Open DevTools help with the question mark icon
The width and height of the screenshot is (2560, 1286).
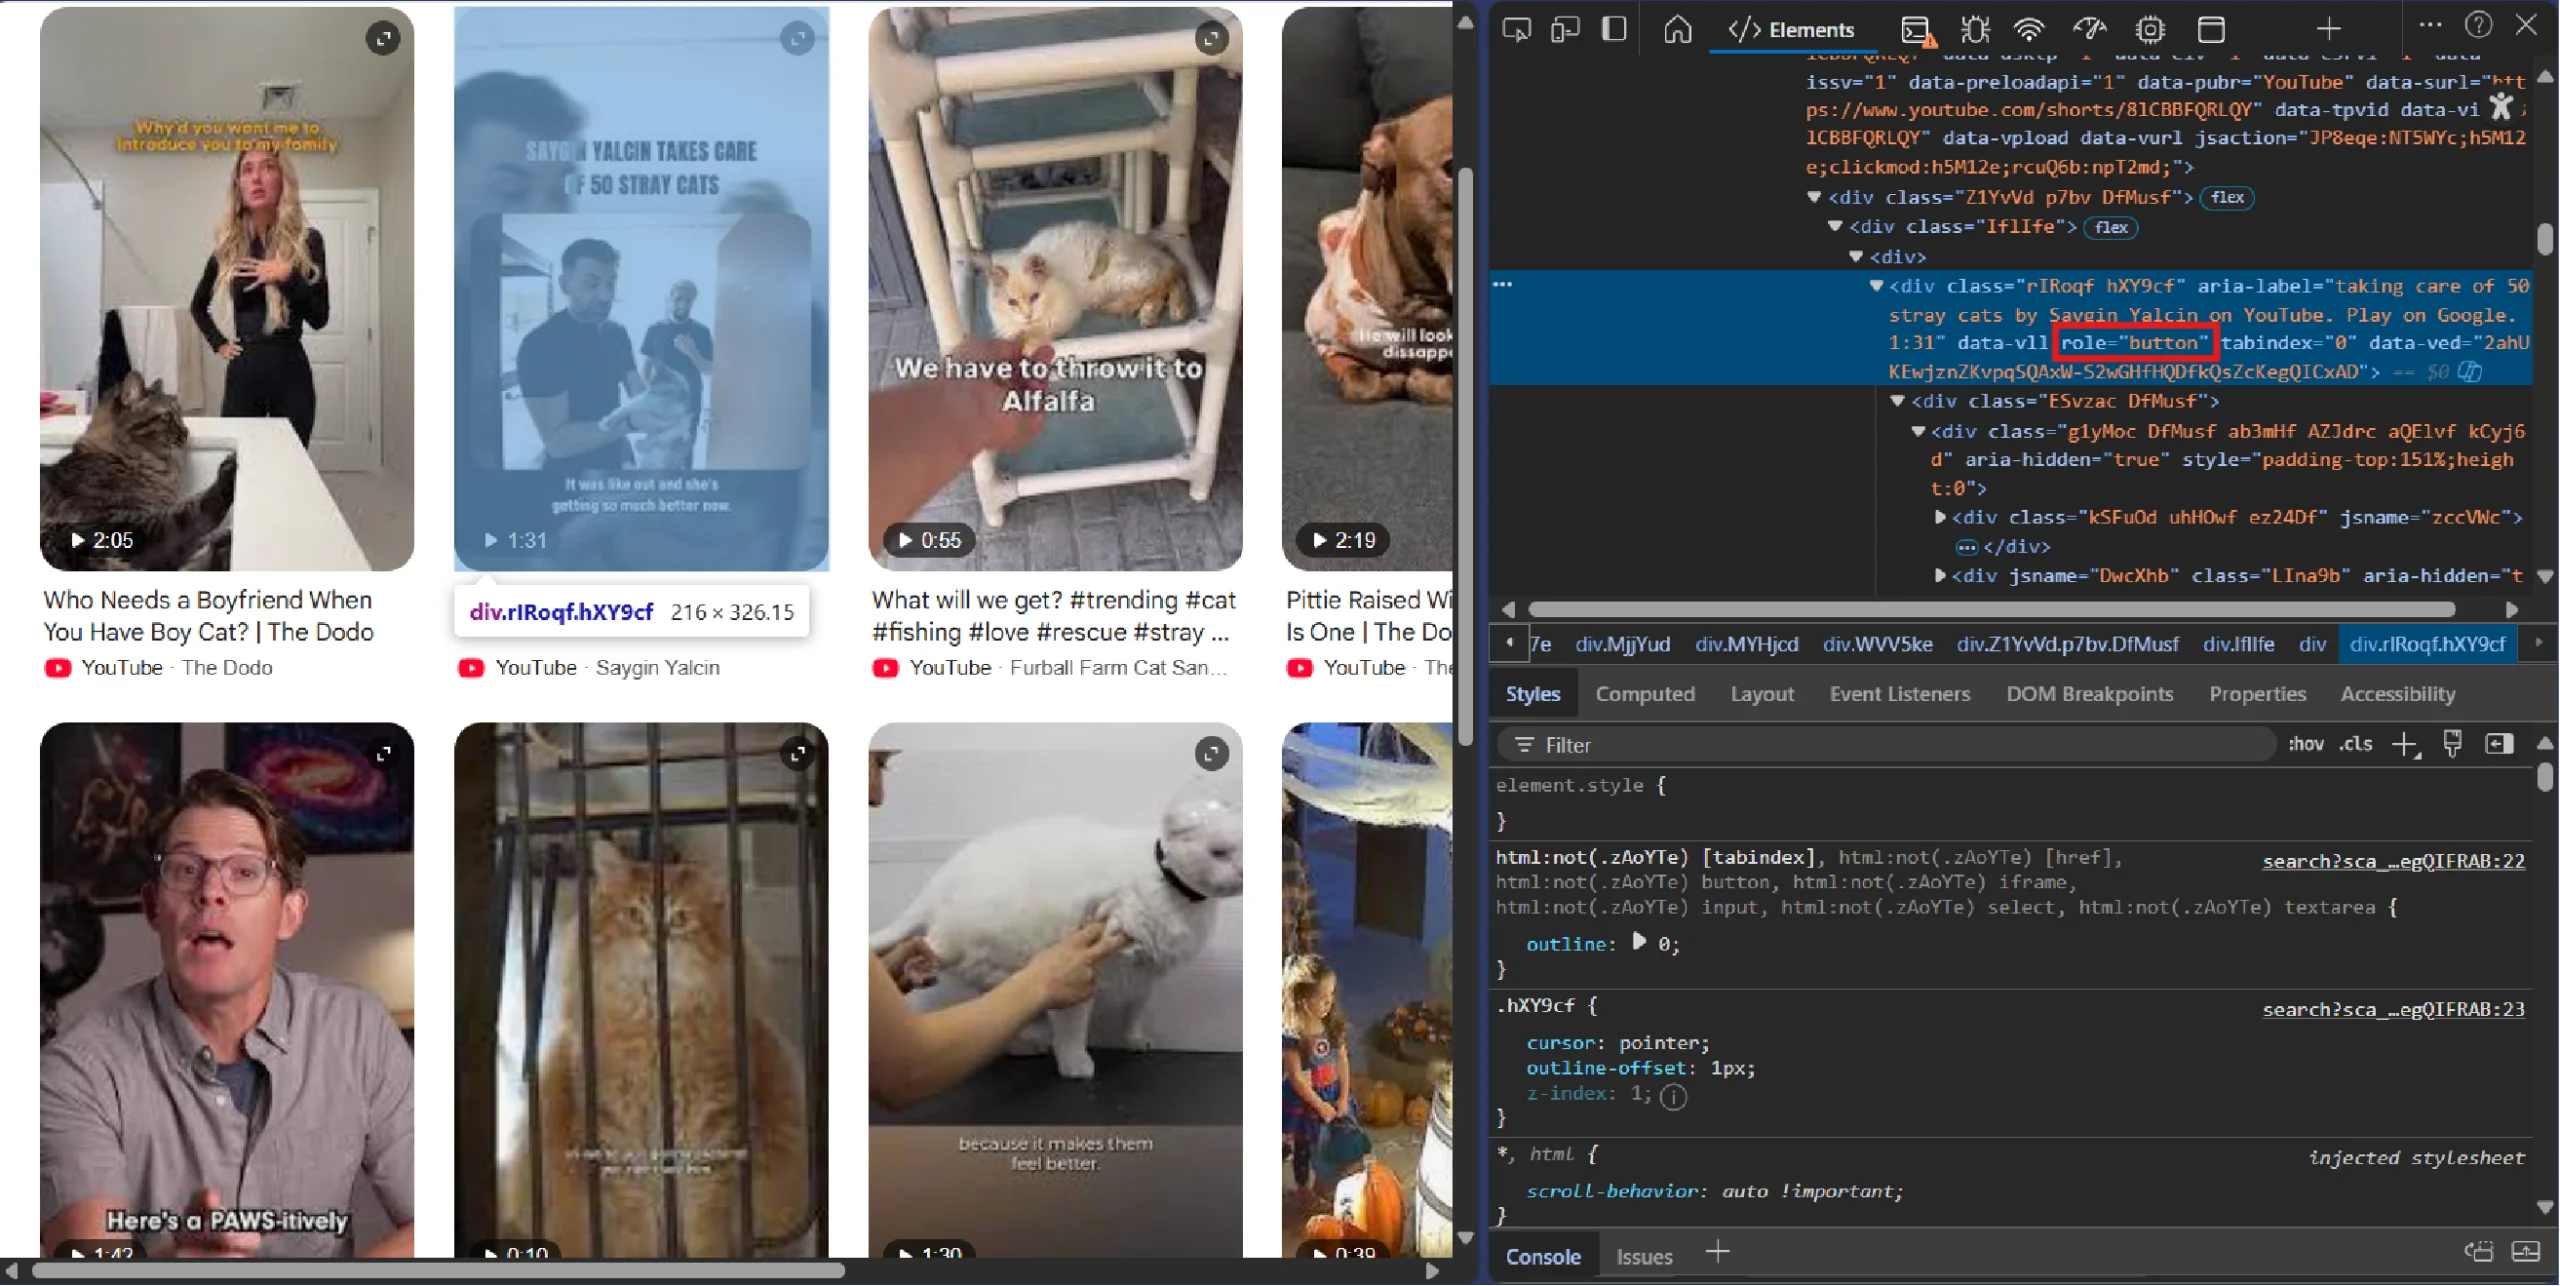(2478, 25)
